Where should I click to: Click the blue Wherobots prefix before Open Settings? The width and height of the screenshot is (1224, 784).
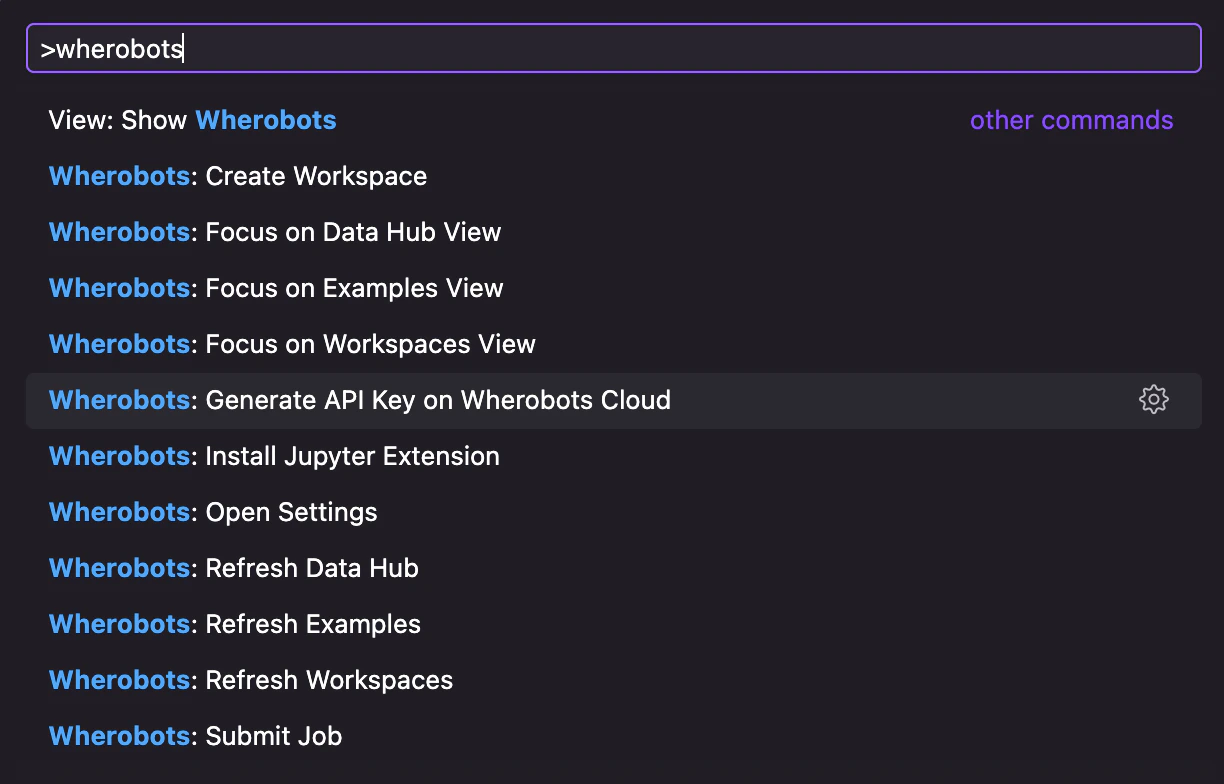(119, 513)
